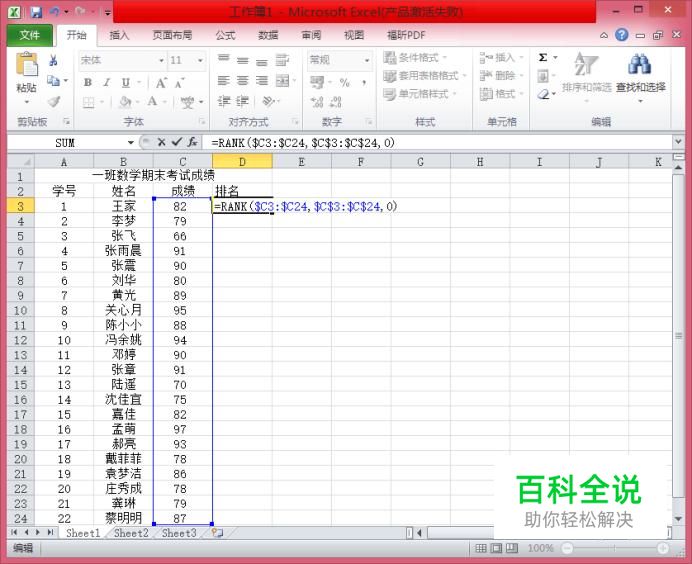Confirm formula with checkmark icon
This screenshot has height=564, width=692.
tap(177, 142)
